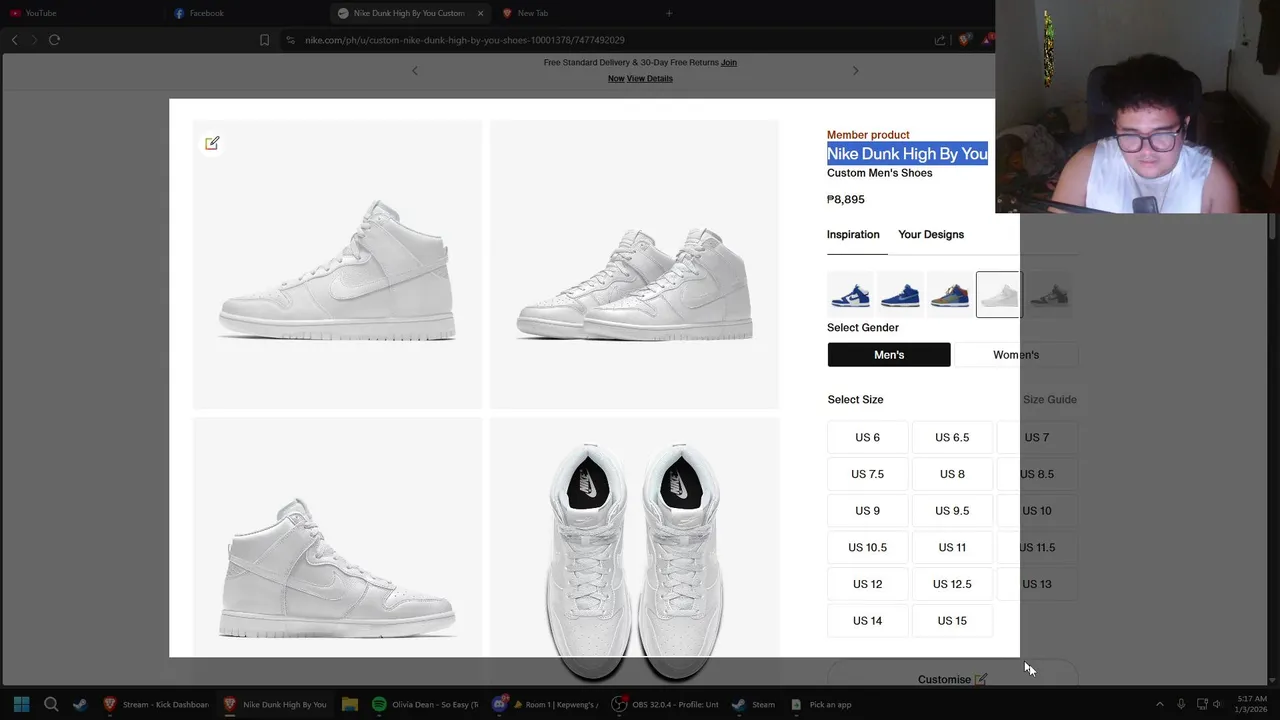Image resolution: width=1280 pixels, height=720 pixels.
Task: Switch to the Stream - Kick Dashboard taskbar window
Action: [156, 704]
